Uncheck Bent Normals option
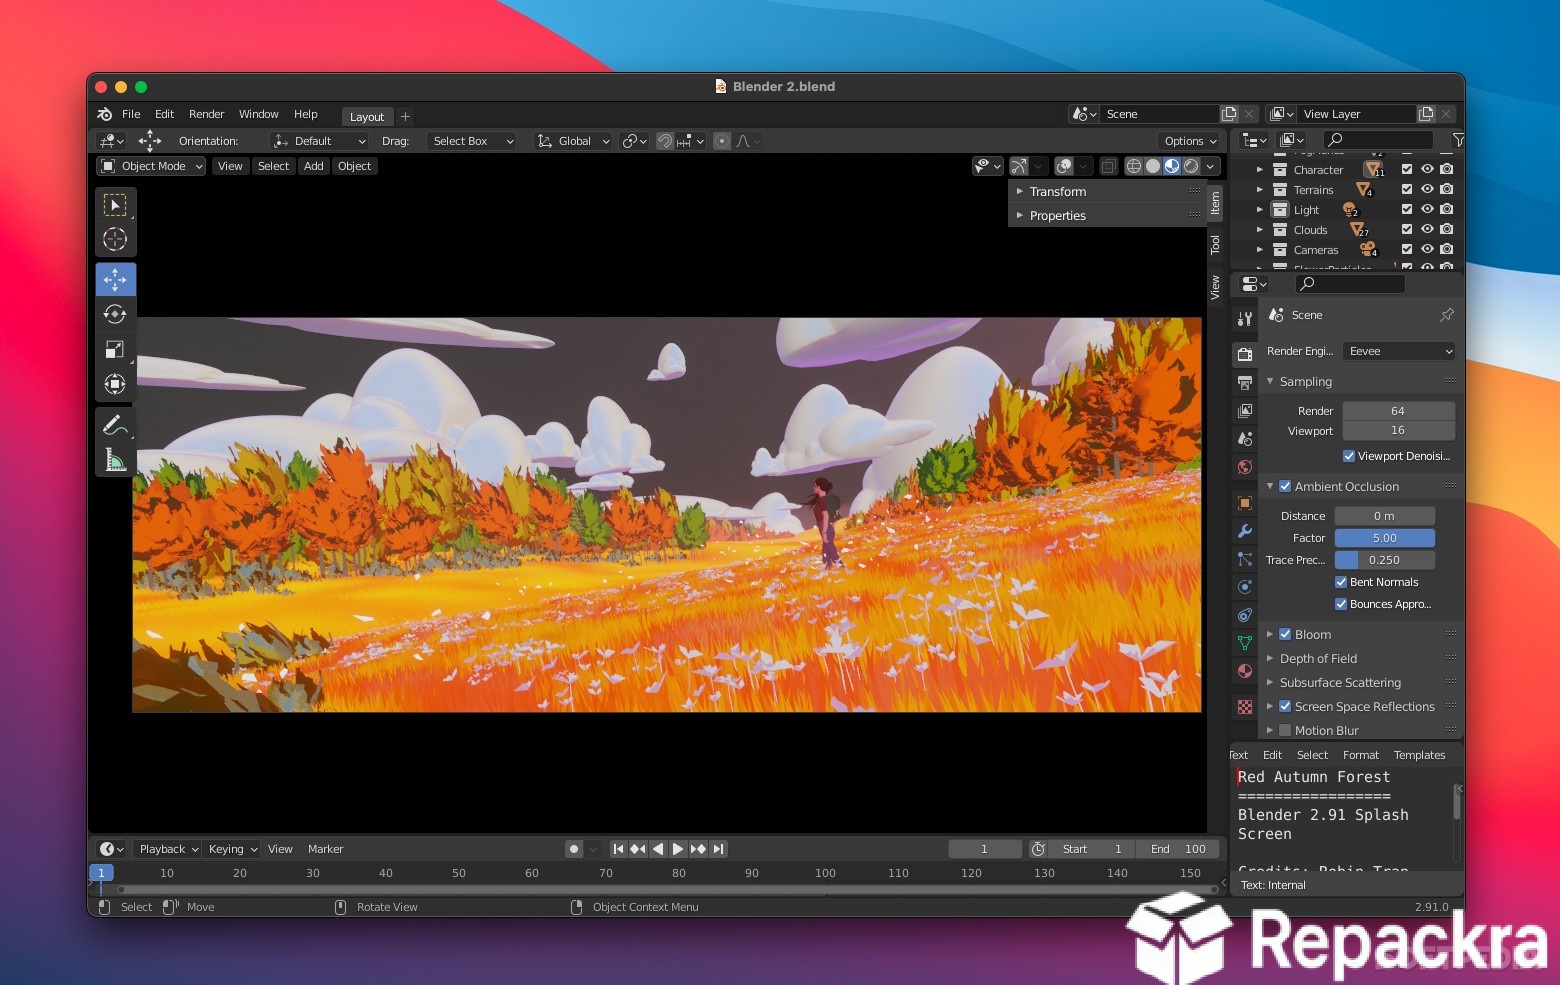 [1341, 582]
